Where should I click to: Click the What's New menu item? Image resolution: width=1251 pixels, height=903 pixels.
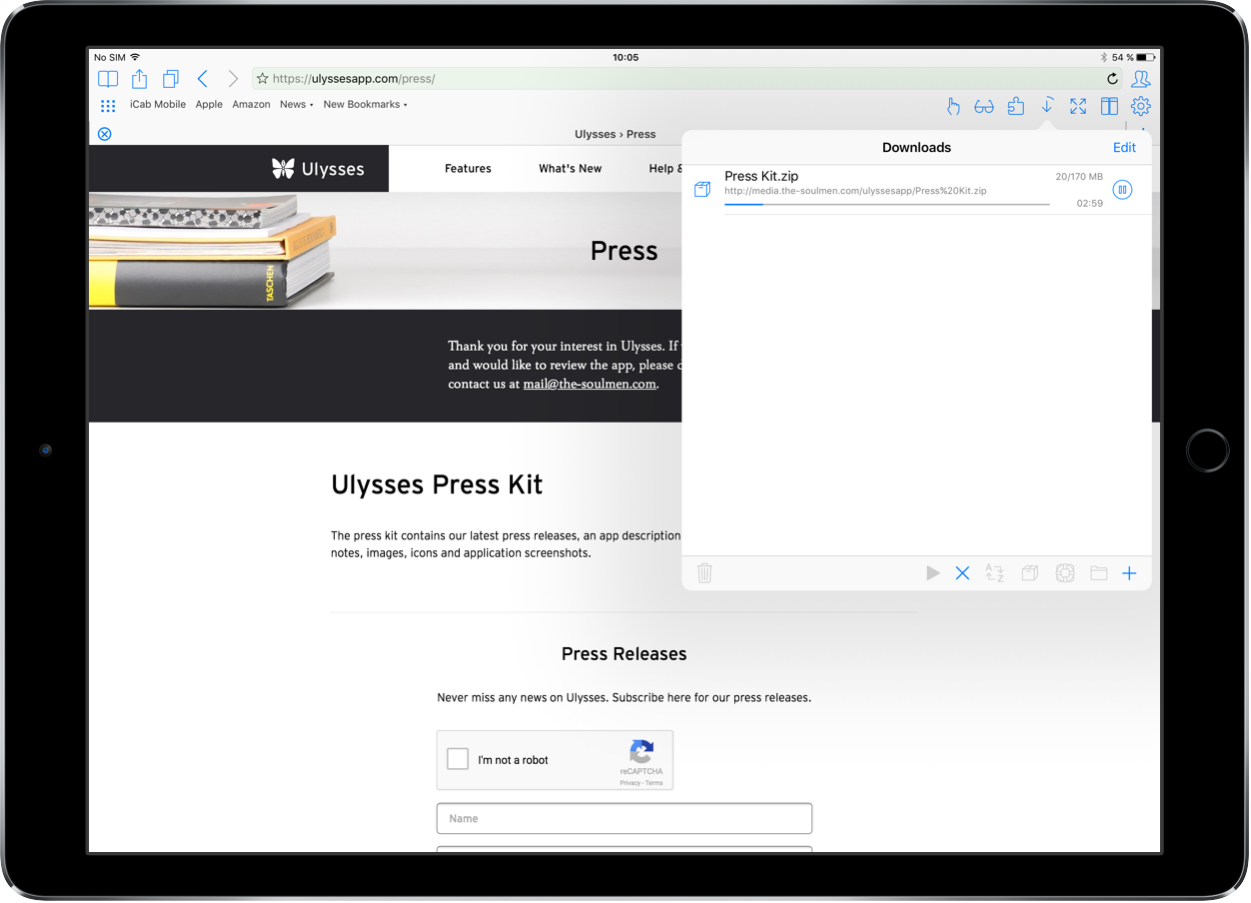pos(570,168)
